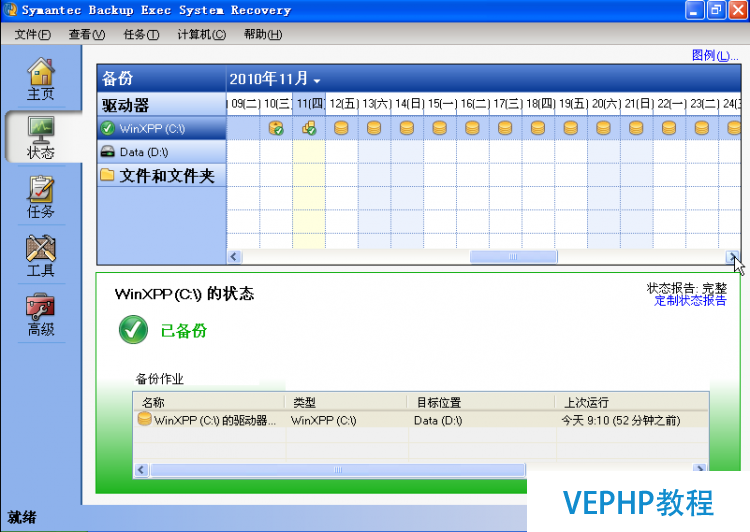
Task: Click the backup job icon in the 名称 column
Action: pyautogui.click(x=144, y=419)
